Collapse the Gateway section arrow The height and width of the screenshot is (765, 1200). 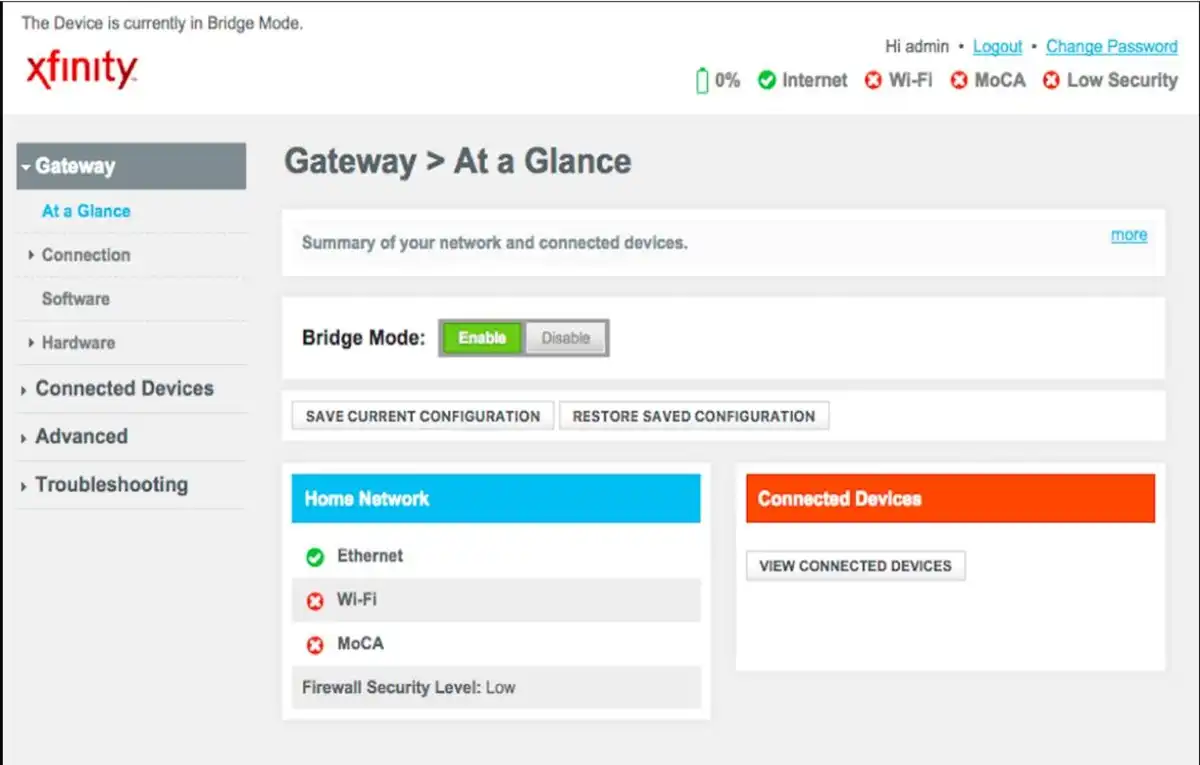[x=26, y=167]
